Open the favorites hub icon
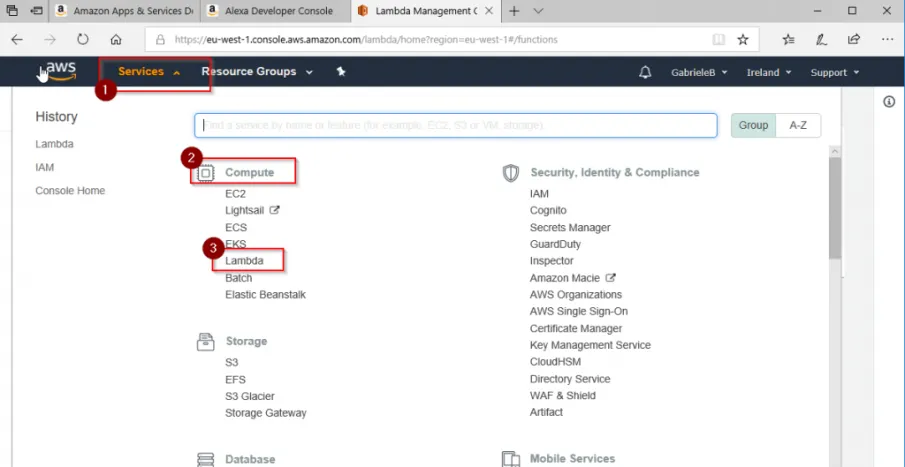905x467 pixels. point(788,39)
